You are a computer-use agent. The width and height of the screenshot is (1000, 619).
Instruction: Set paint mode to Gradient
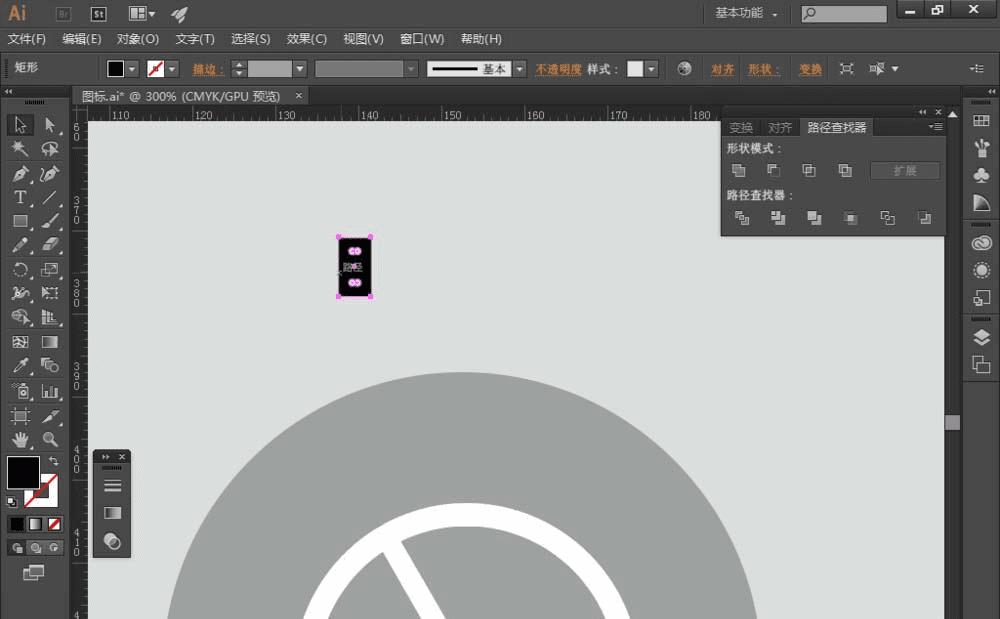[36, 524]
